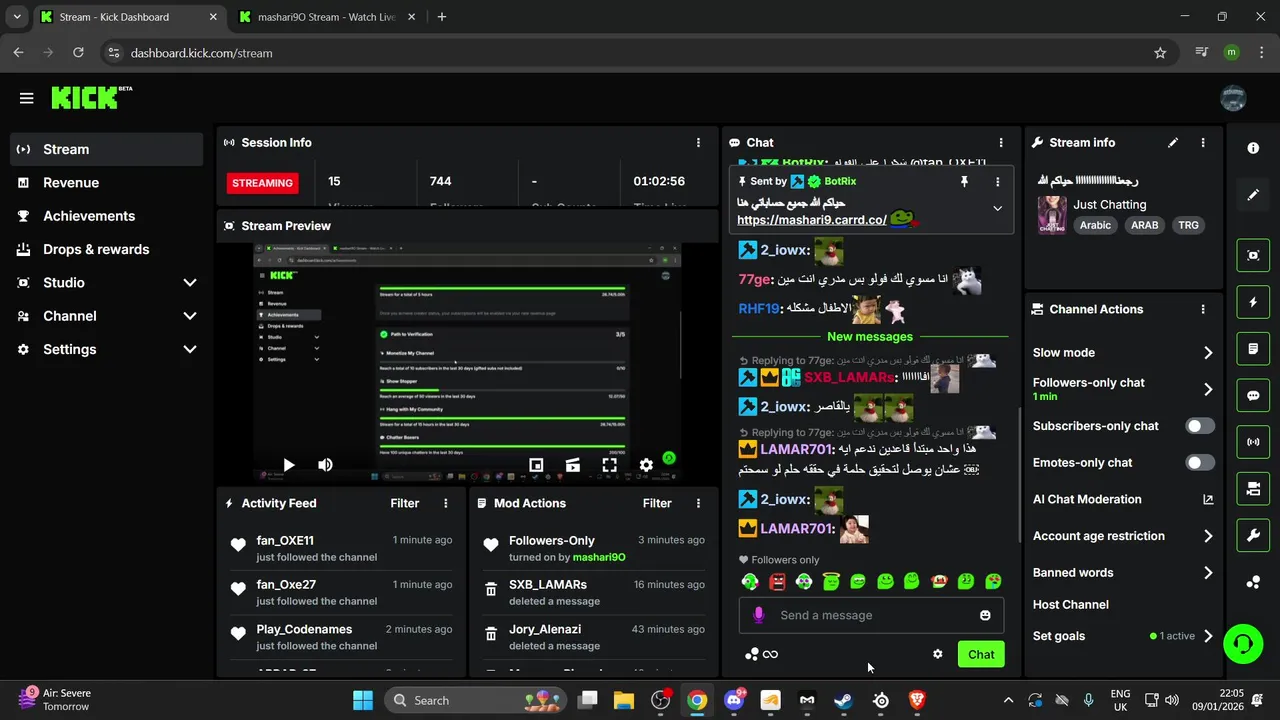
Task: Open Session Info options menu
Action: (698, 143)
